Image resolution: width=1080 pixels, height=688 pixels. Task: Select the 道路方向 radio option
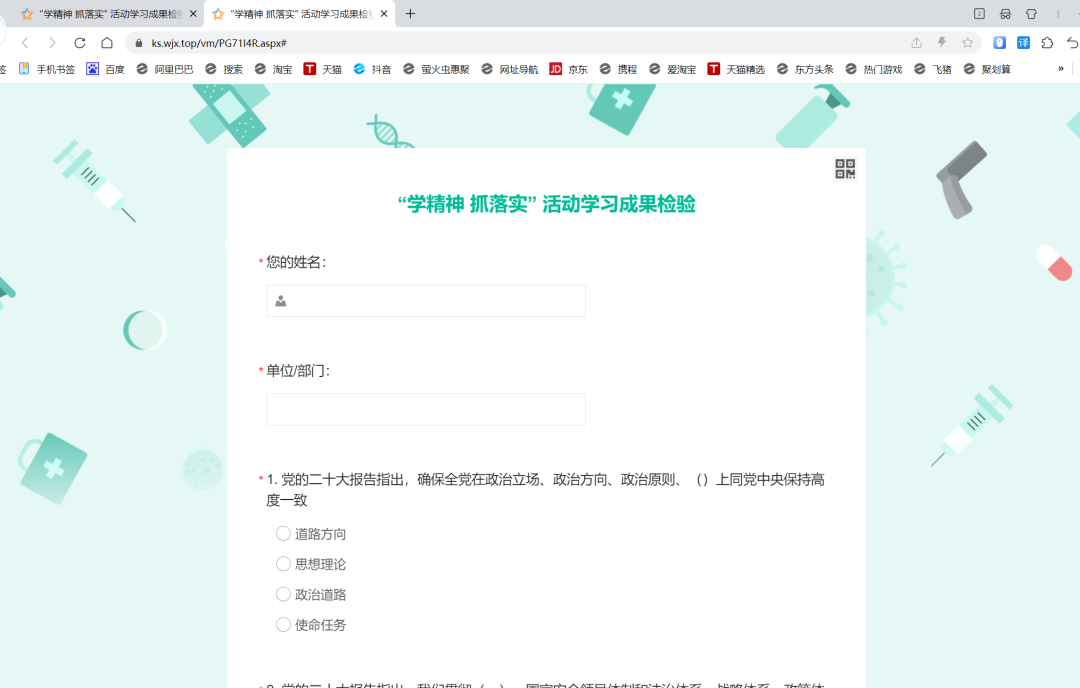click(x=283, y=534)
